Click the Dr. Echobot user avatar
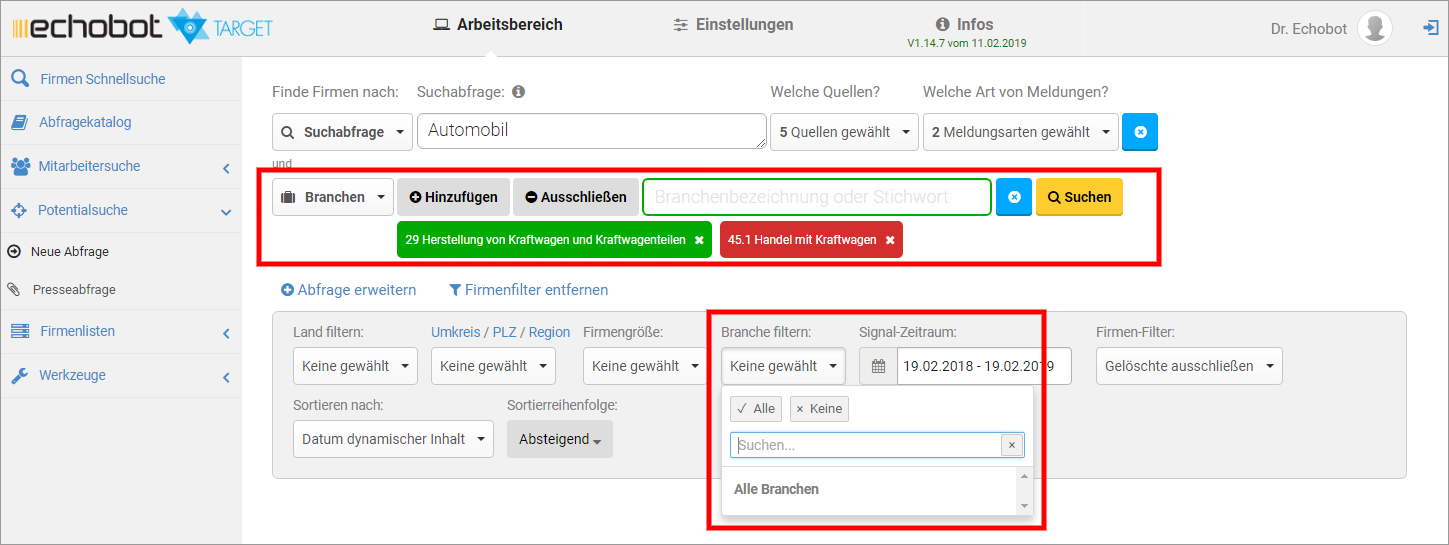 [1375, 28]
